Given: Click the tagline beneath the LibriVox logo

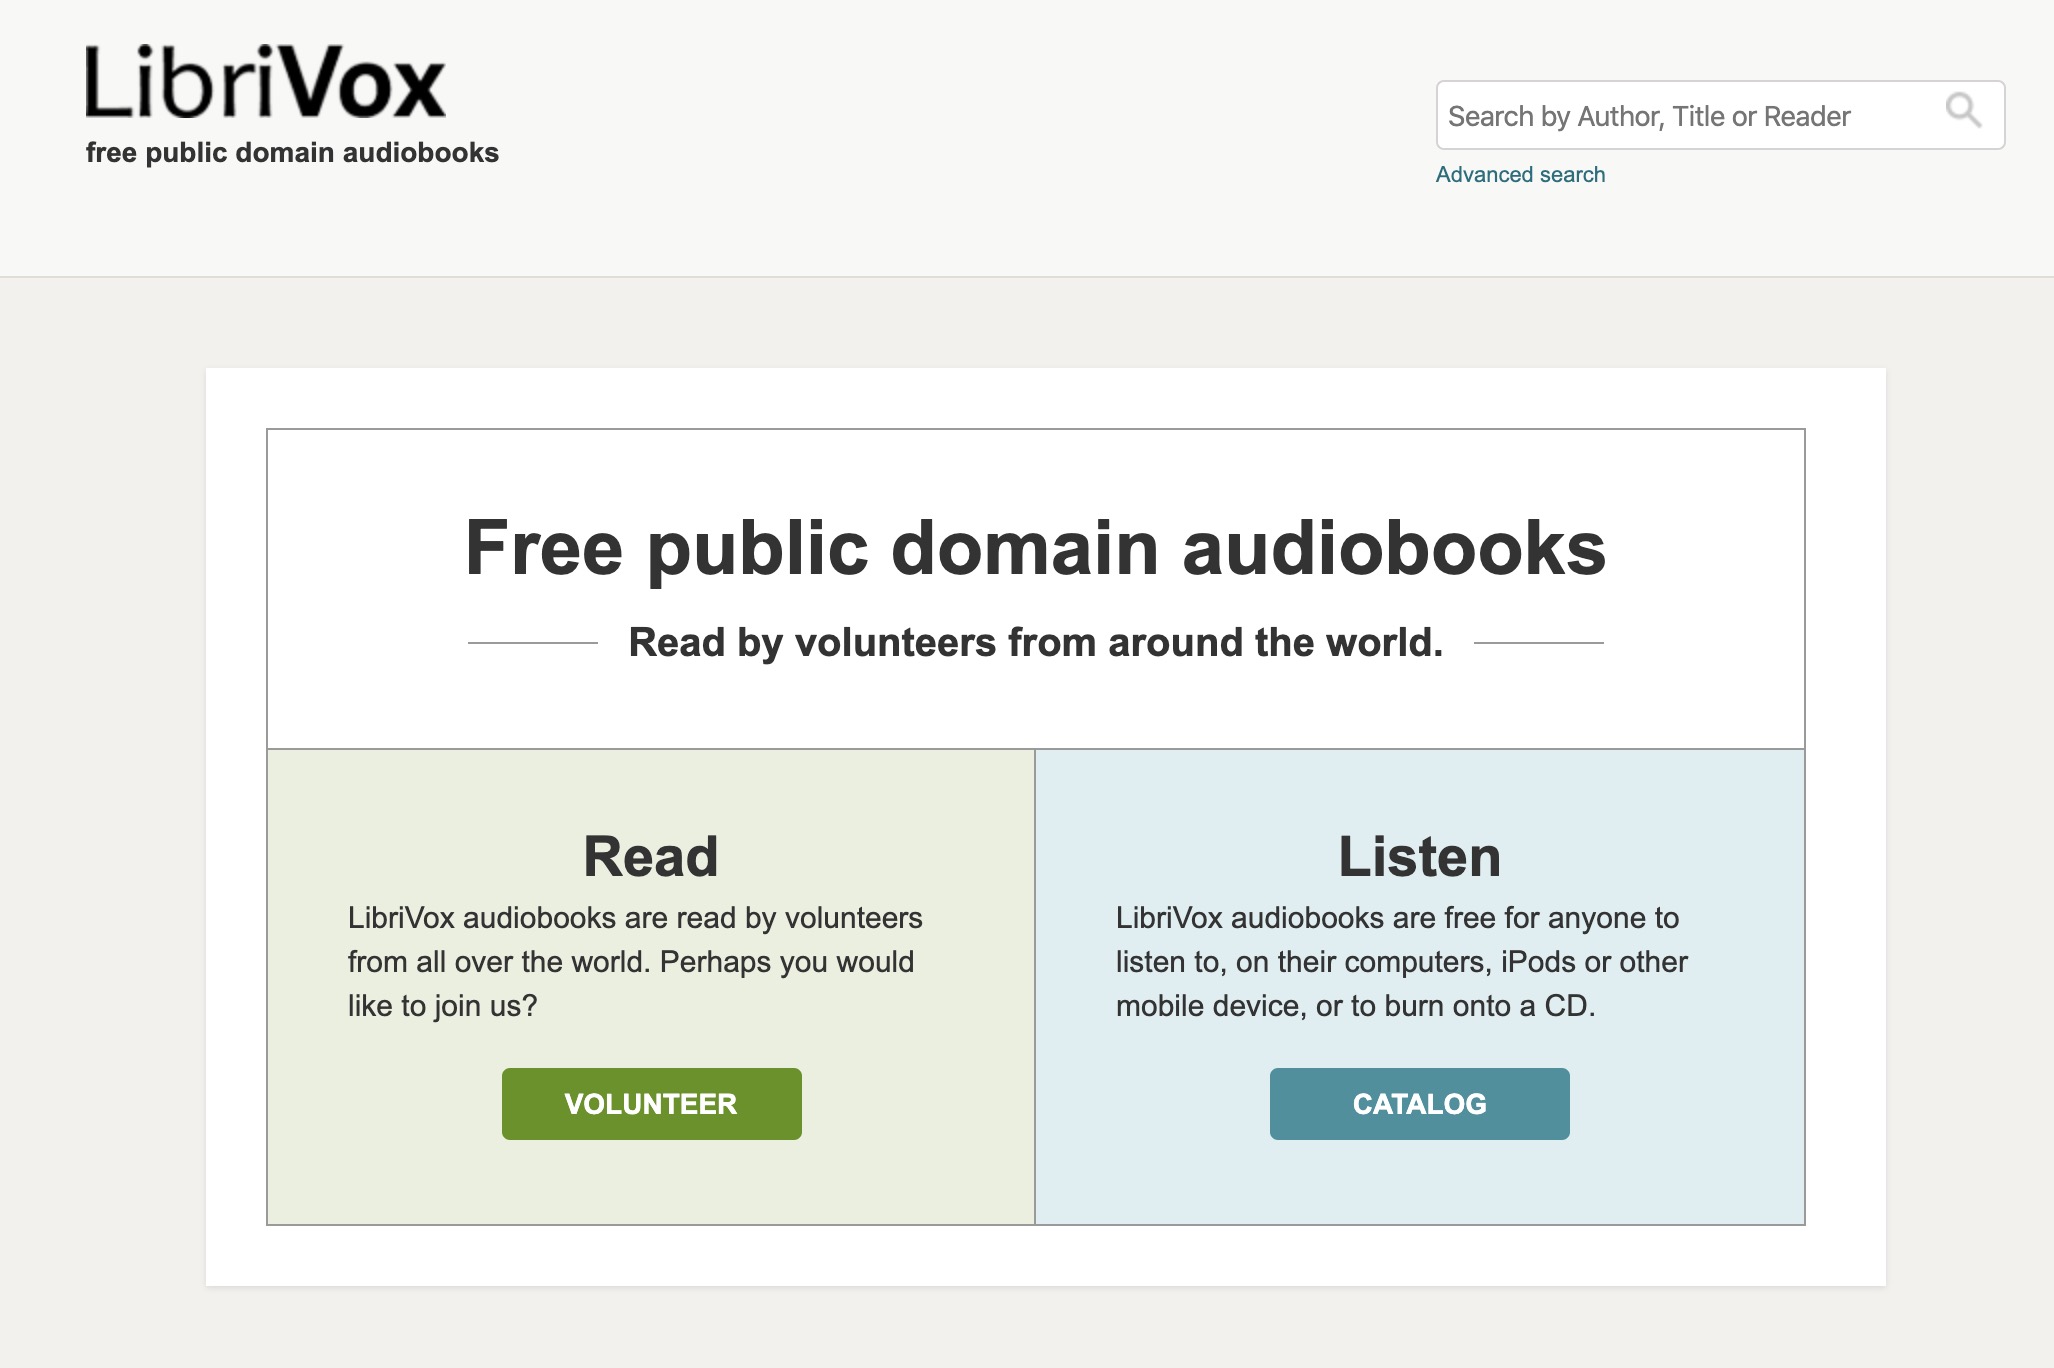Looking at the screenshot, I should click(292, 152).
